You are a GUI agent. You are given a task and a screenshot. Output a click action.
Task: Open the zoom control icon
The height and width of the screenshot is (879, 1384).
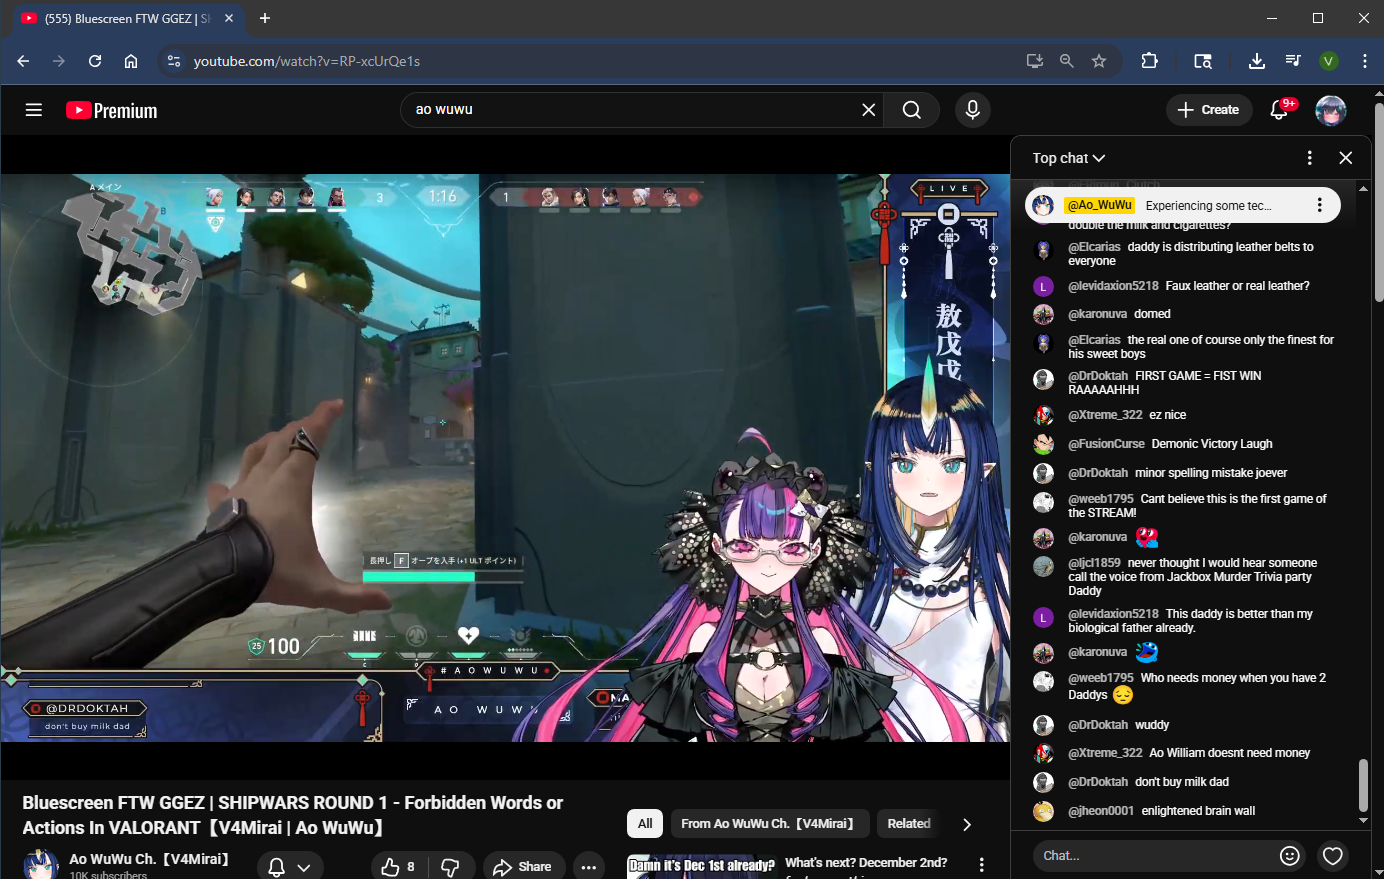click(x=1067, y=61)
